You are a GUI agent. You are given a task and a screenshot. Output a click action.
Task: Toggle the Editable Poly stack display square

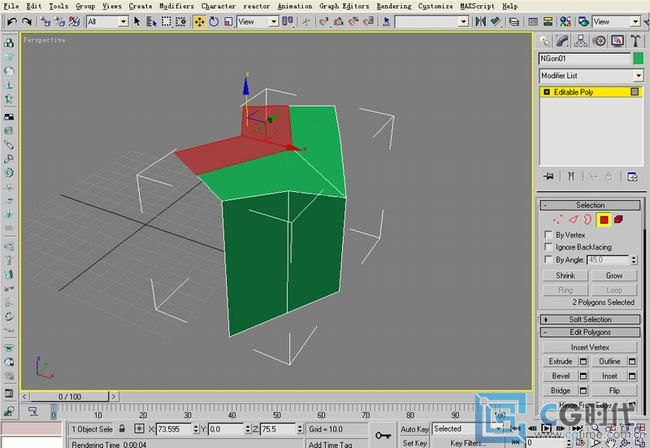pyautogui.click(x=635, y=92)
